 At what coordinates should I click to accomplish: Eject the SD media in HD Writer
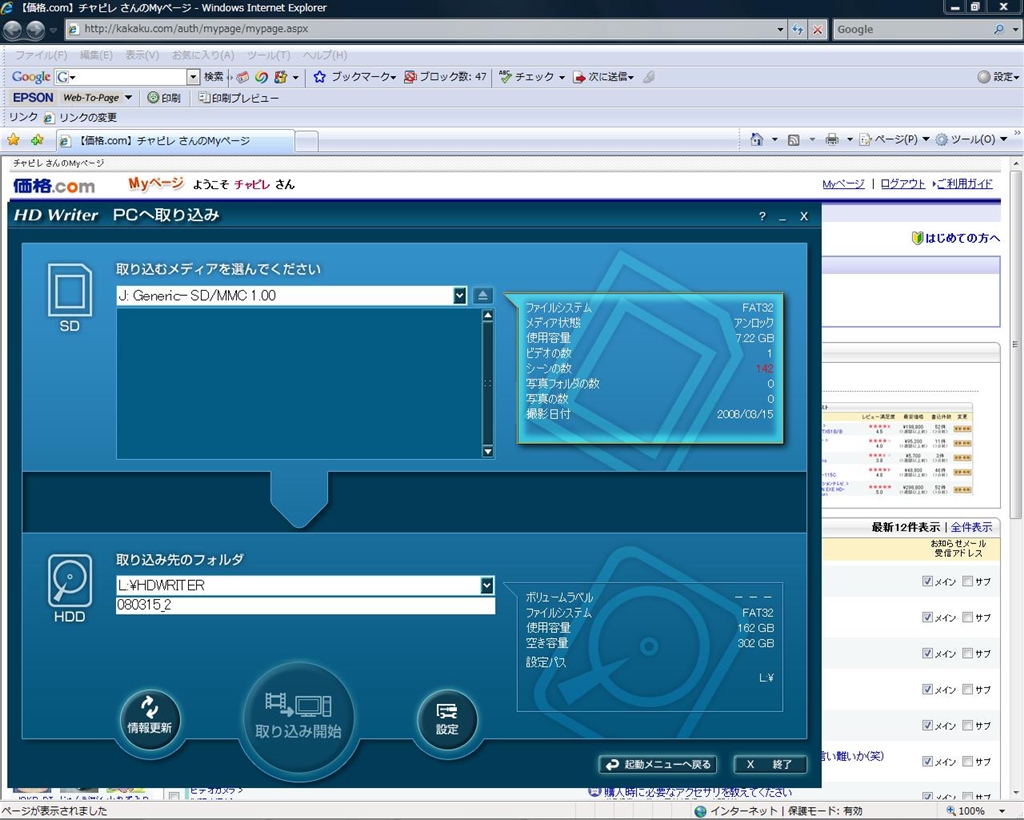click(483, 296)
